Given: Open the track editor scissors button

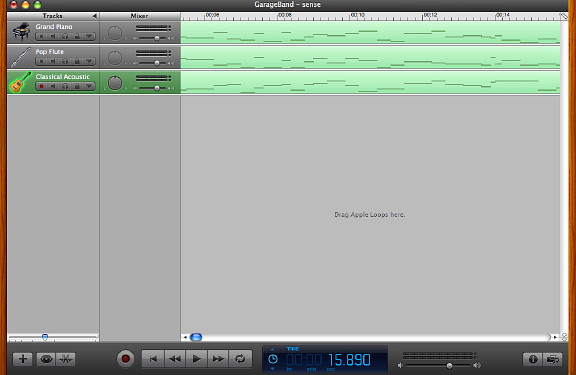Looking at the screenshot, I should (66, 359).
